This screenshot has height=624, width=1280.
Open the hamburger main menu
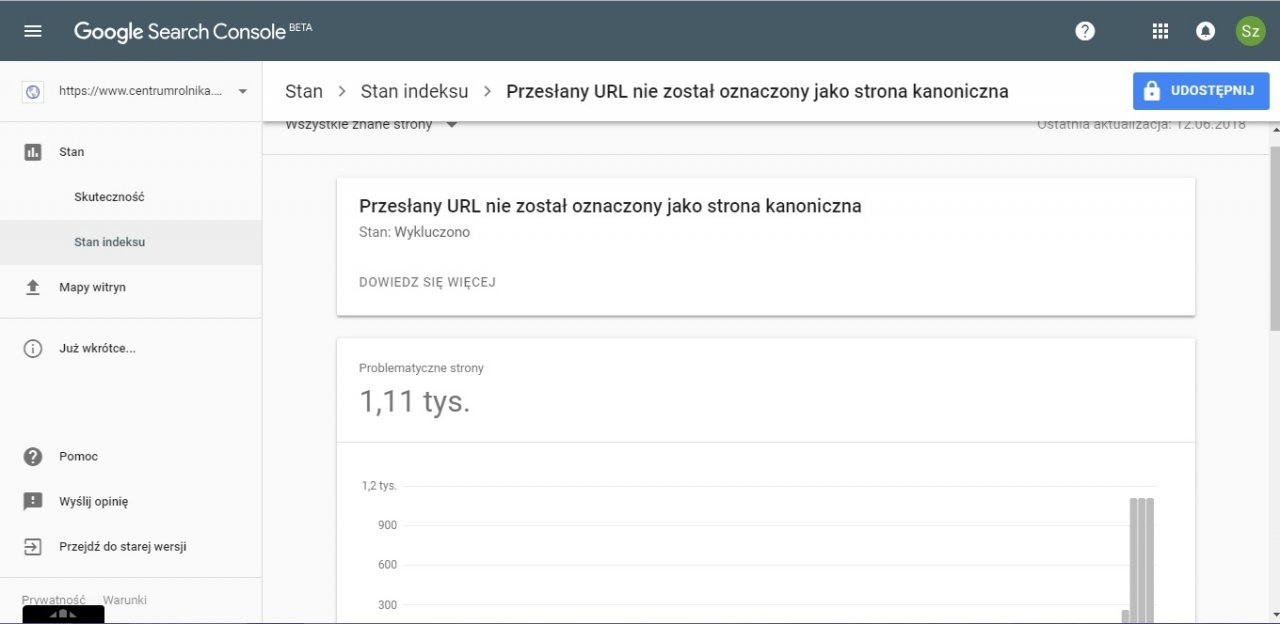33,31
